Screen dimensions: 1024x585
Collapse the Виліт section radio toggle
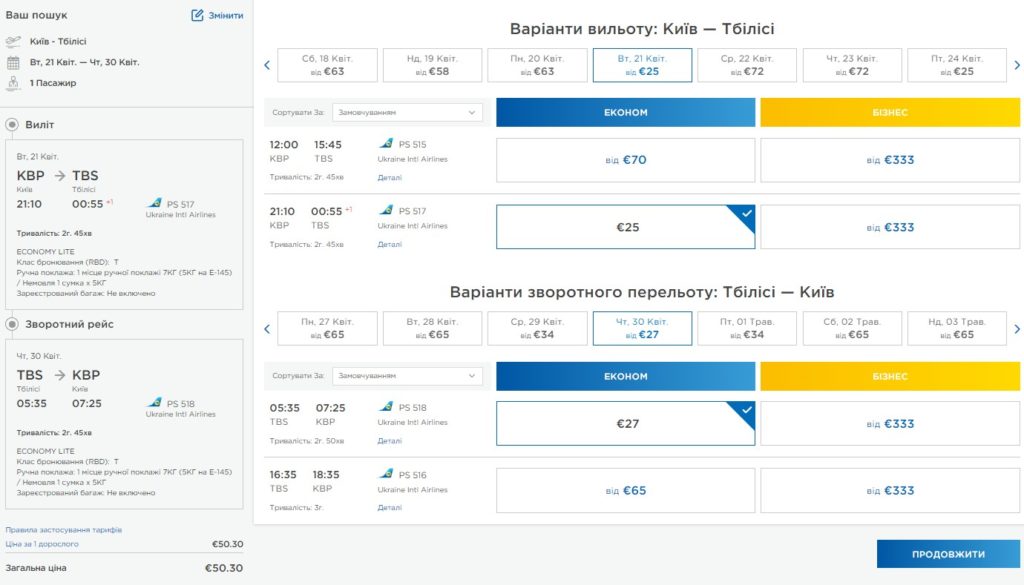tap(12, 124)
